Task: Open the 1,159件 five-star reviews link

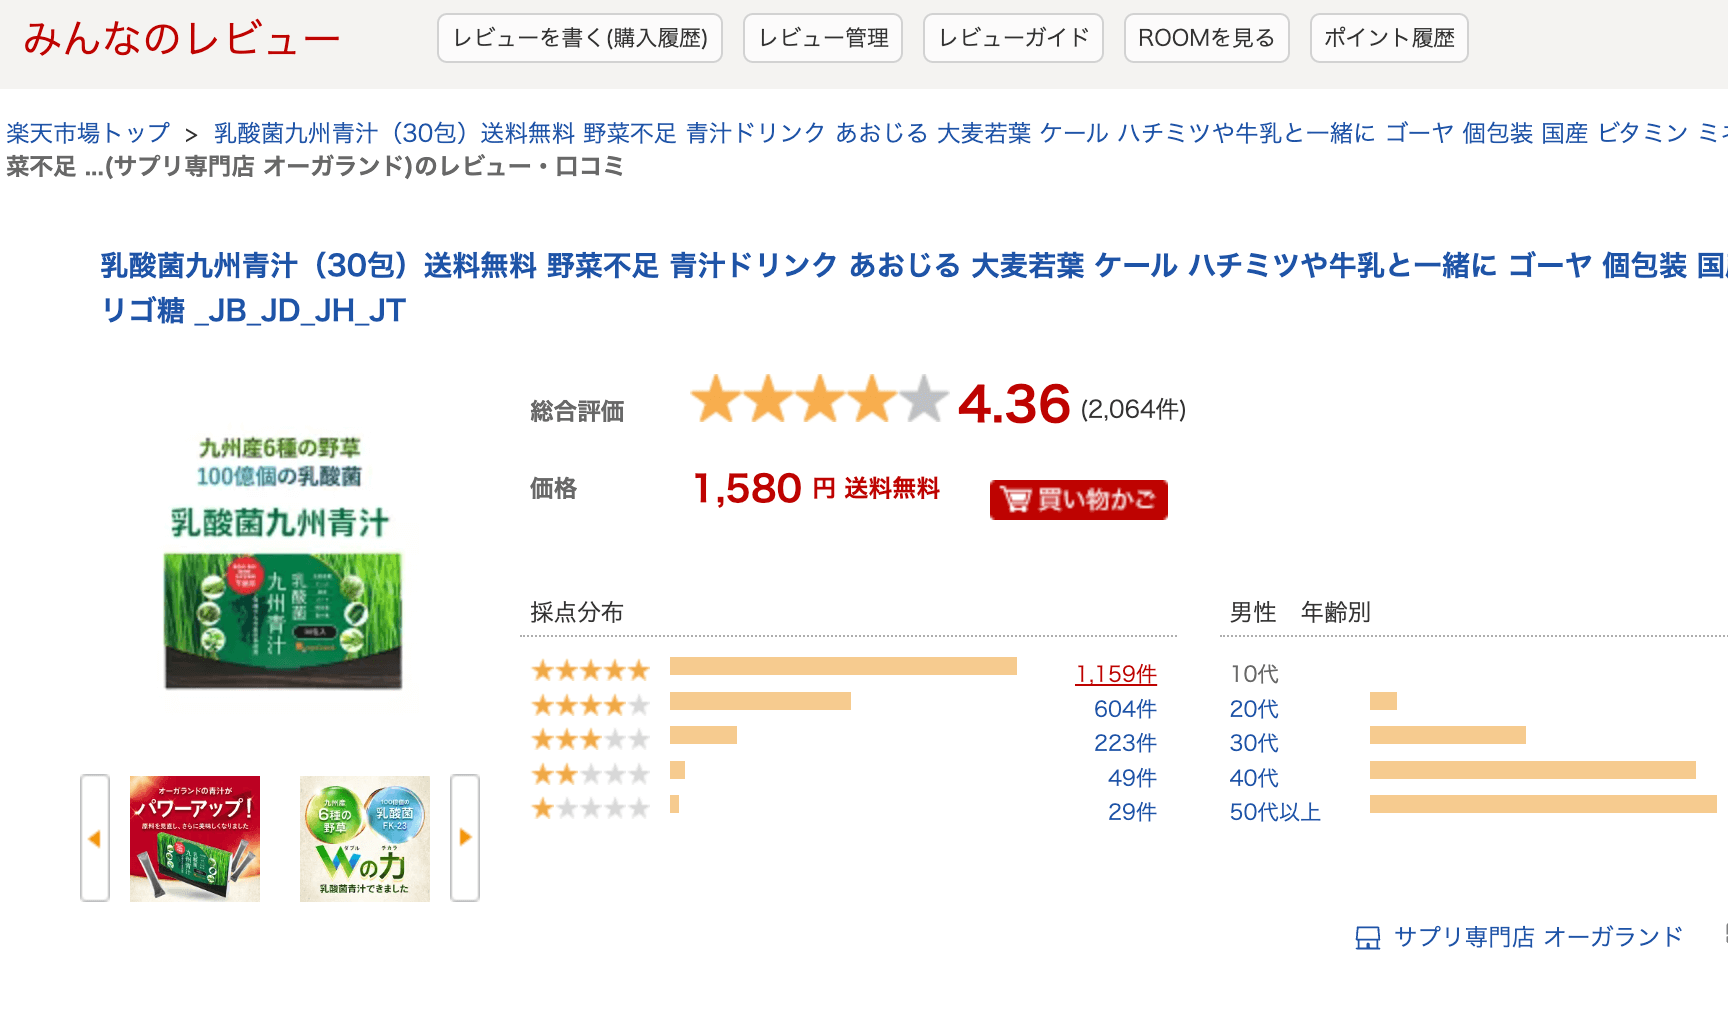Action: (1116, 674)
